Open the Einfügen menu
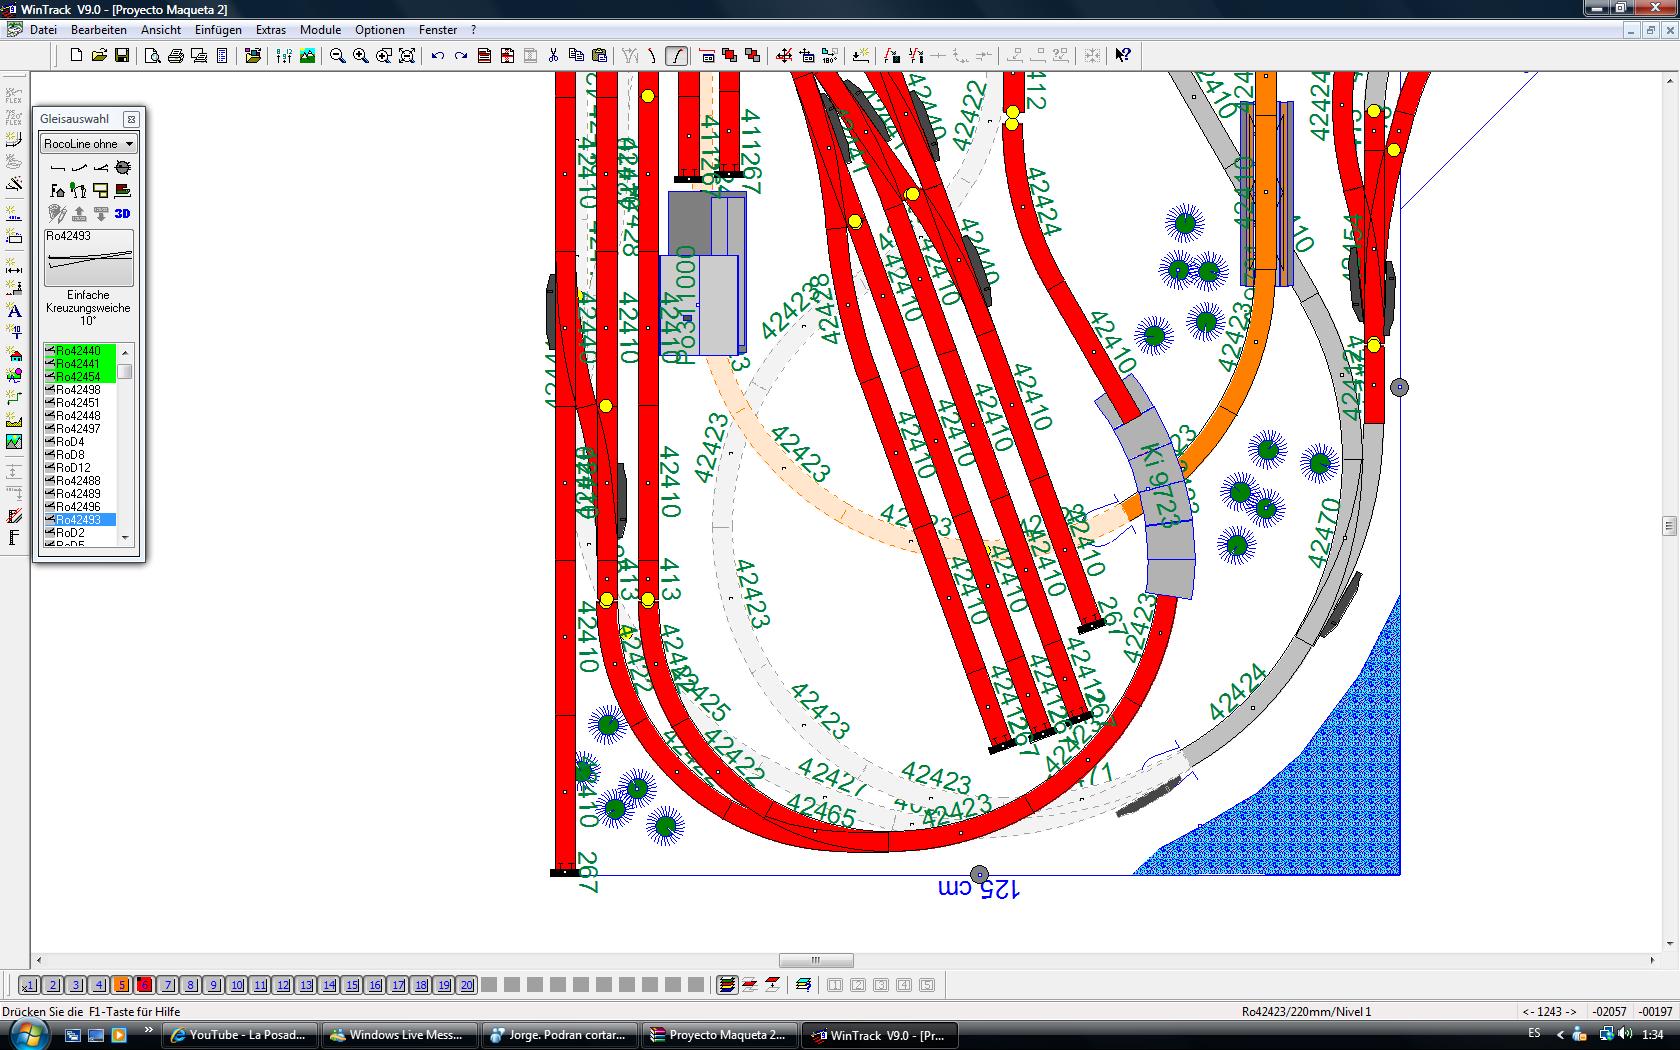1680x1050 pixels. point(218,30)
